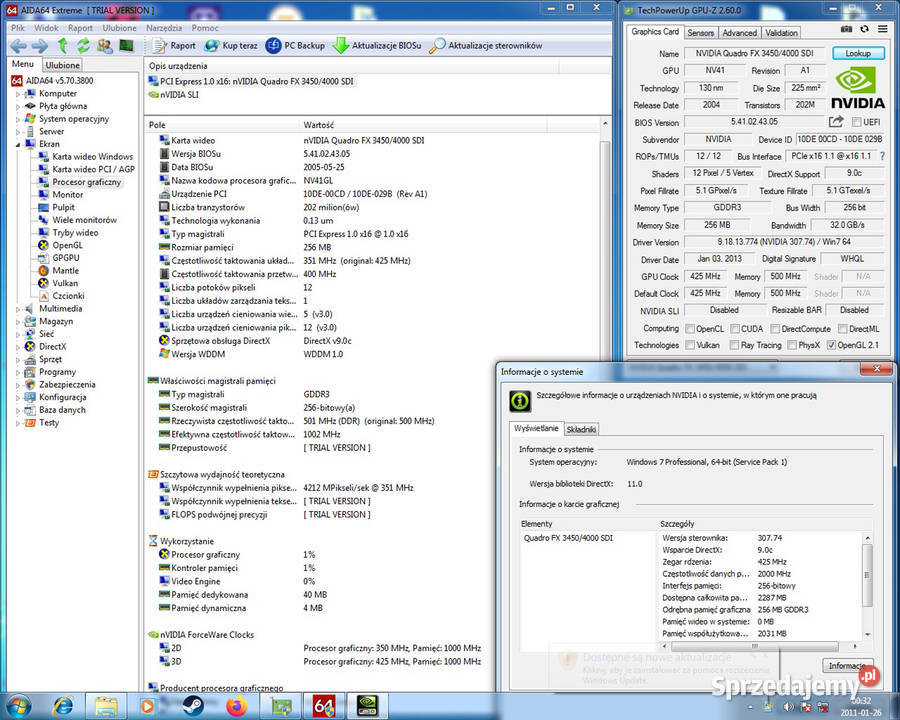Click the Bus Interface question mark in GPU-Z
900x720 pixels.
coord(882,156)
